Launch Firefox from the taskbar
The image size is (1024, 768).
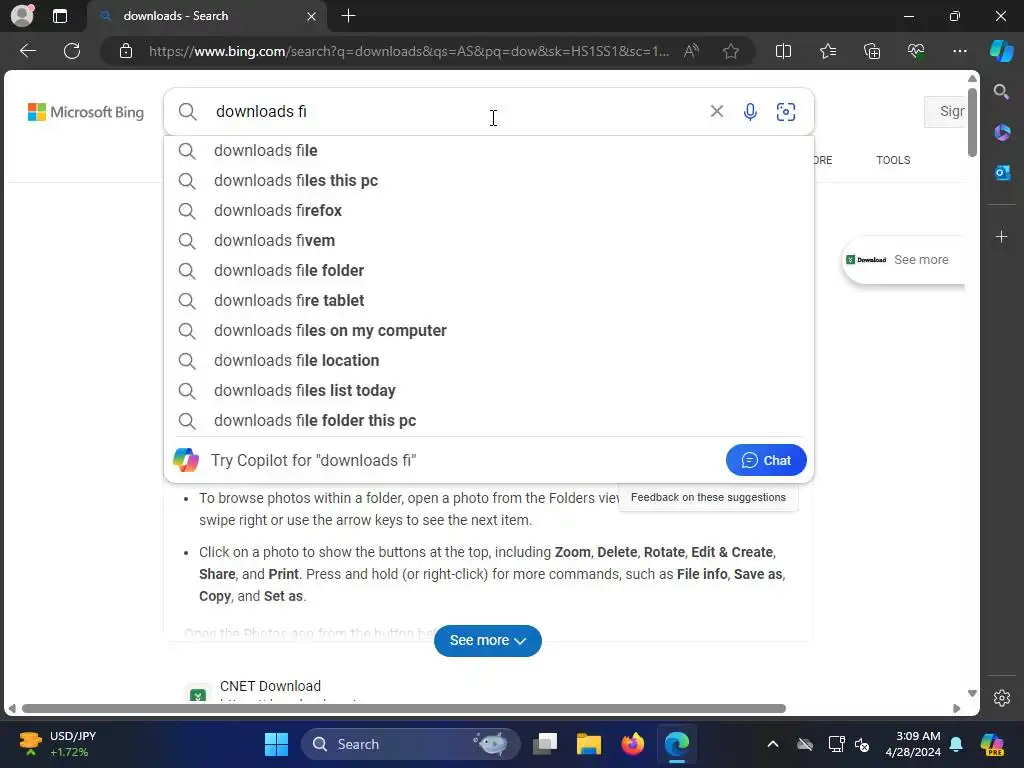click(x=632, y=744)
